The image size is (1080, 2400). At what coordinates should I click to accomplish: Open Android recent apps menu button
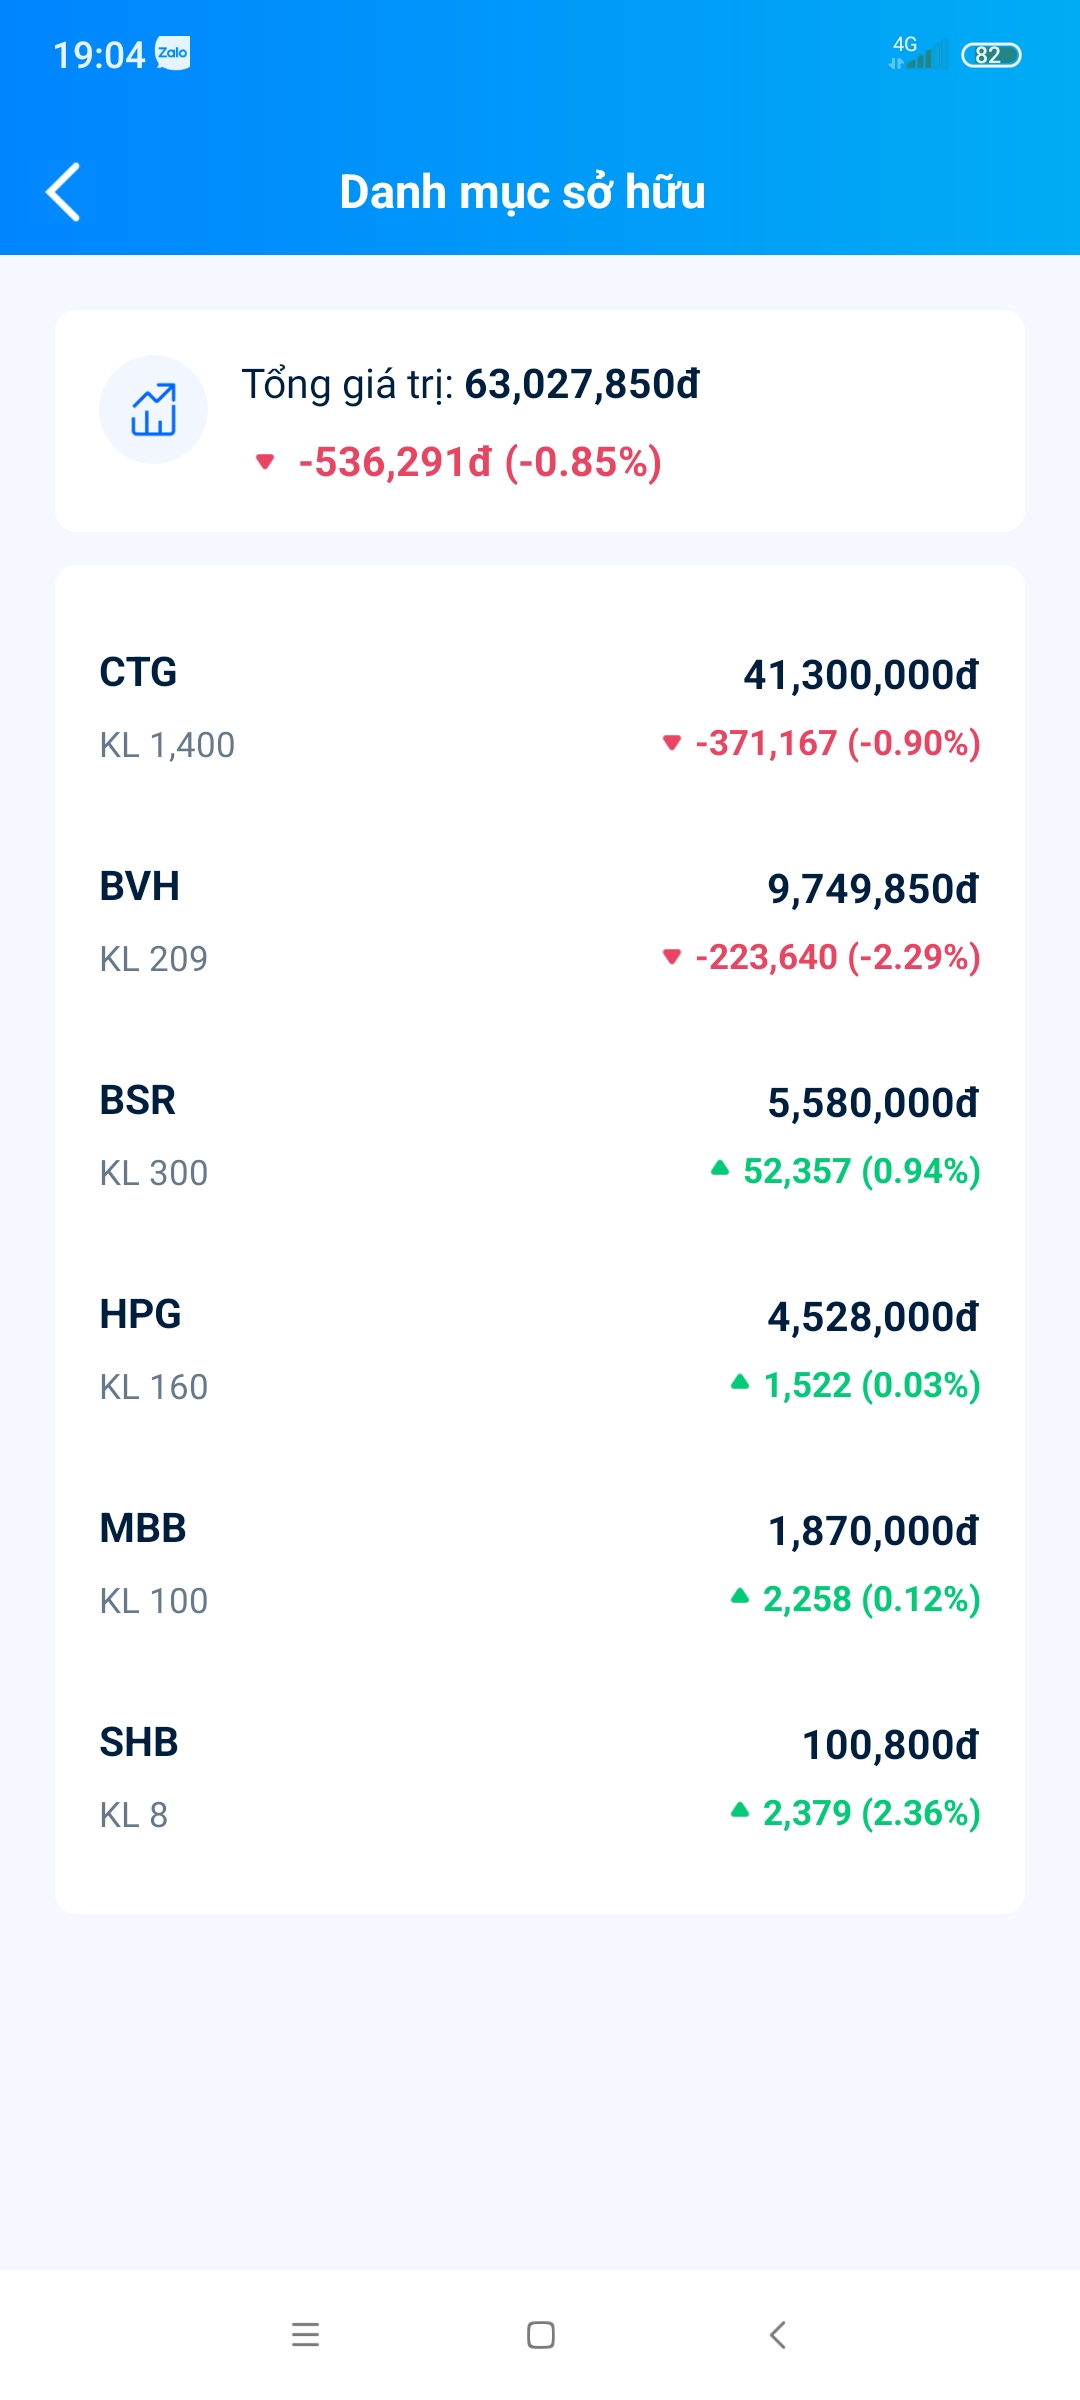point(305,2335)
